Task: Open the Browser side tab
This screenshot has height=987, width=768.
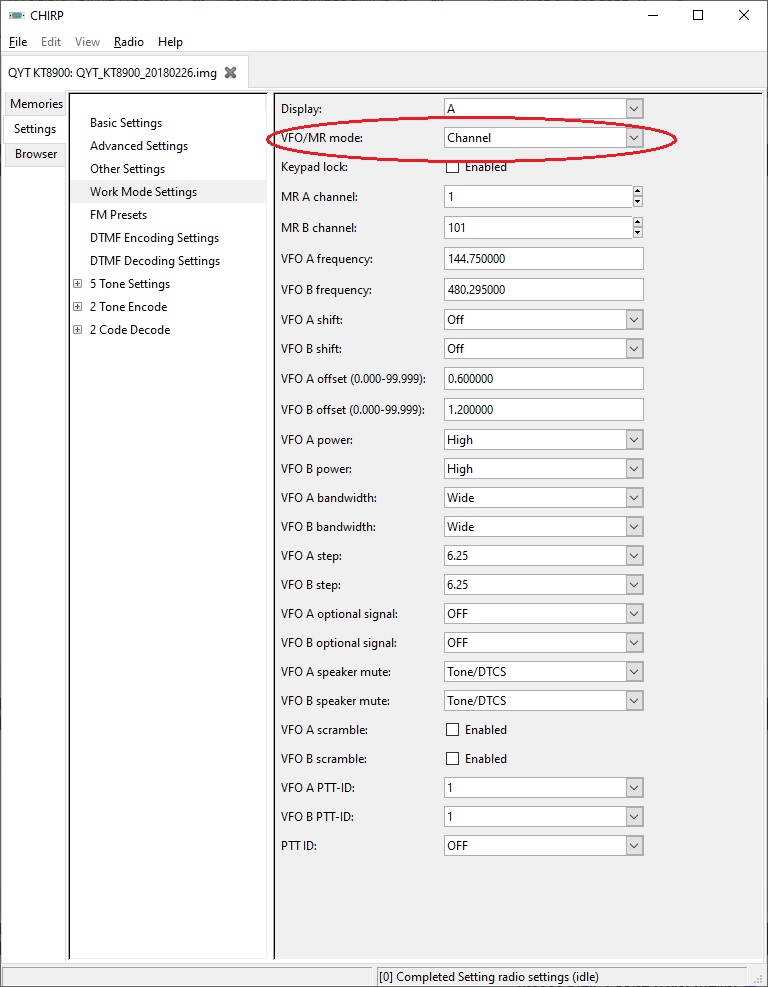Action: [x=36, y=154]
